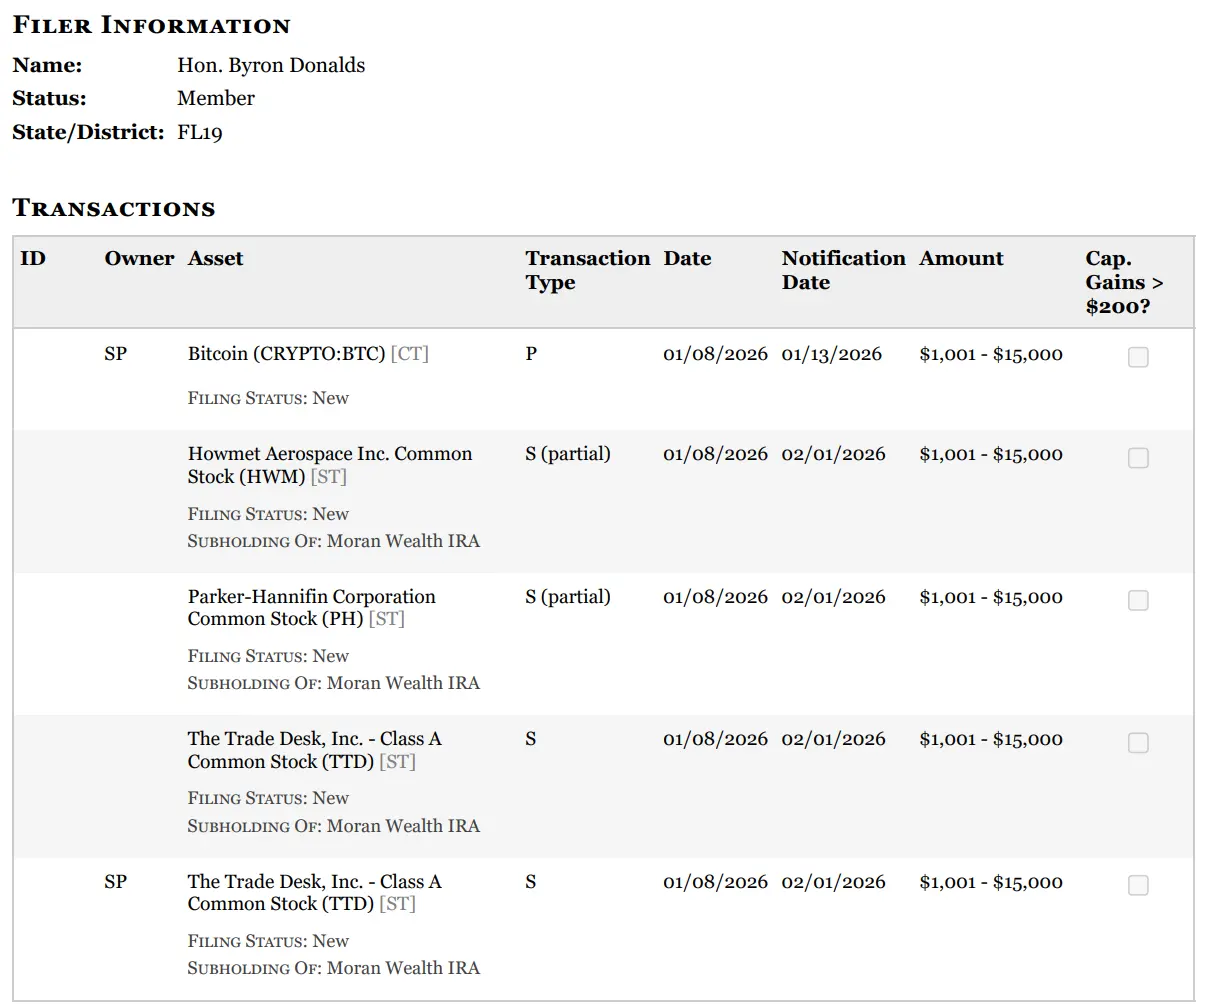Click the ID column header

[33, 258]
